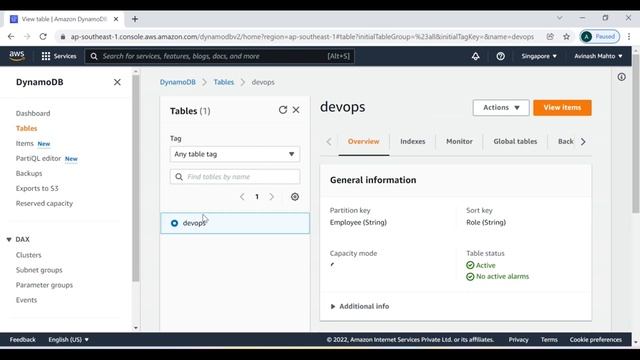The width and height of the screenshot is (640, 360).
Task: Open the English (US) language menu
Action: point(68,340)
